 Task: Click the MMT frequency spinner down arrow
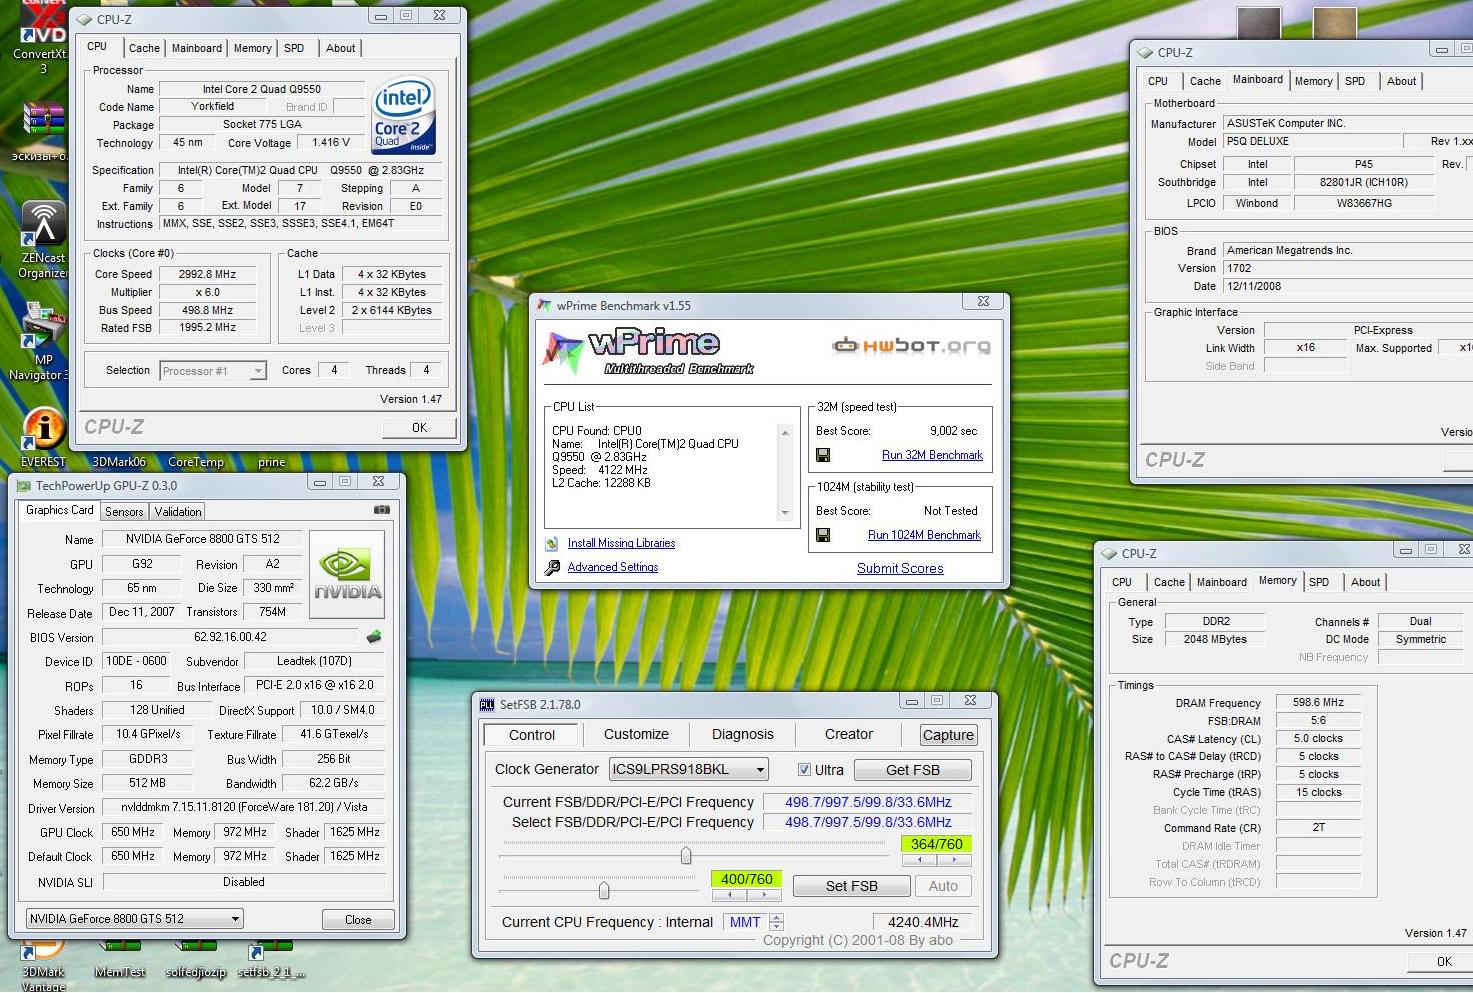(x=776, y=927)
